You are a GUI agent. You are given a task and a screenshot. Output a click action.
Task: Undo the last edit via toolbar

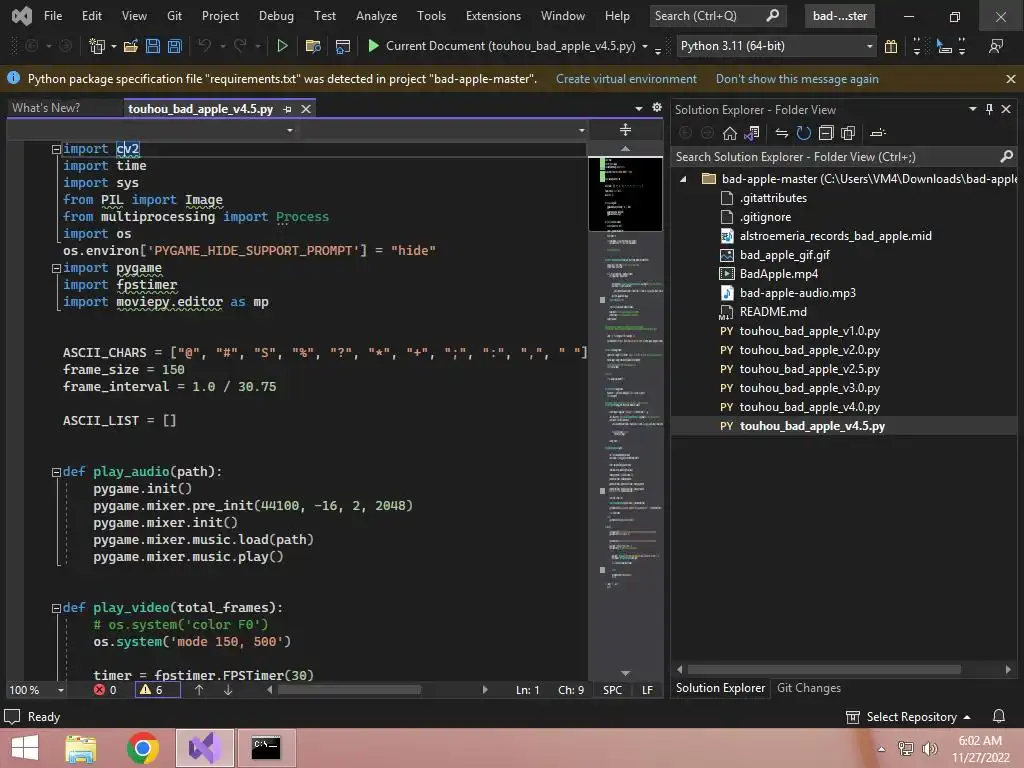point(204,46)
